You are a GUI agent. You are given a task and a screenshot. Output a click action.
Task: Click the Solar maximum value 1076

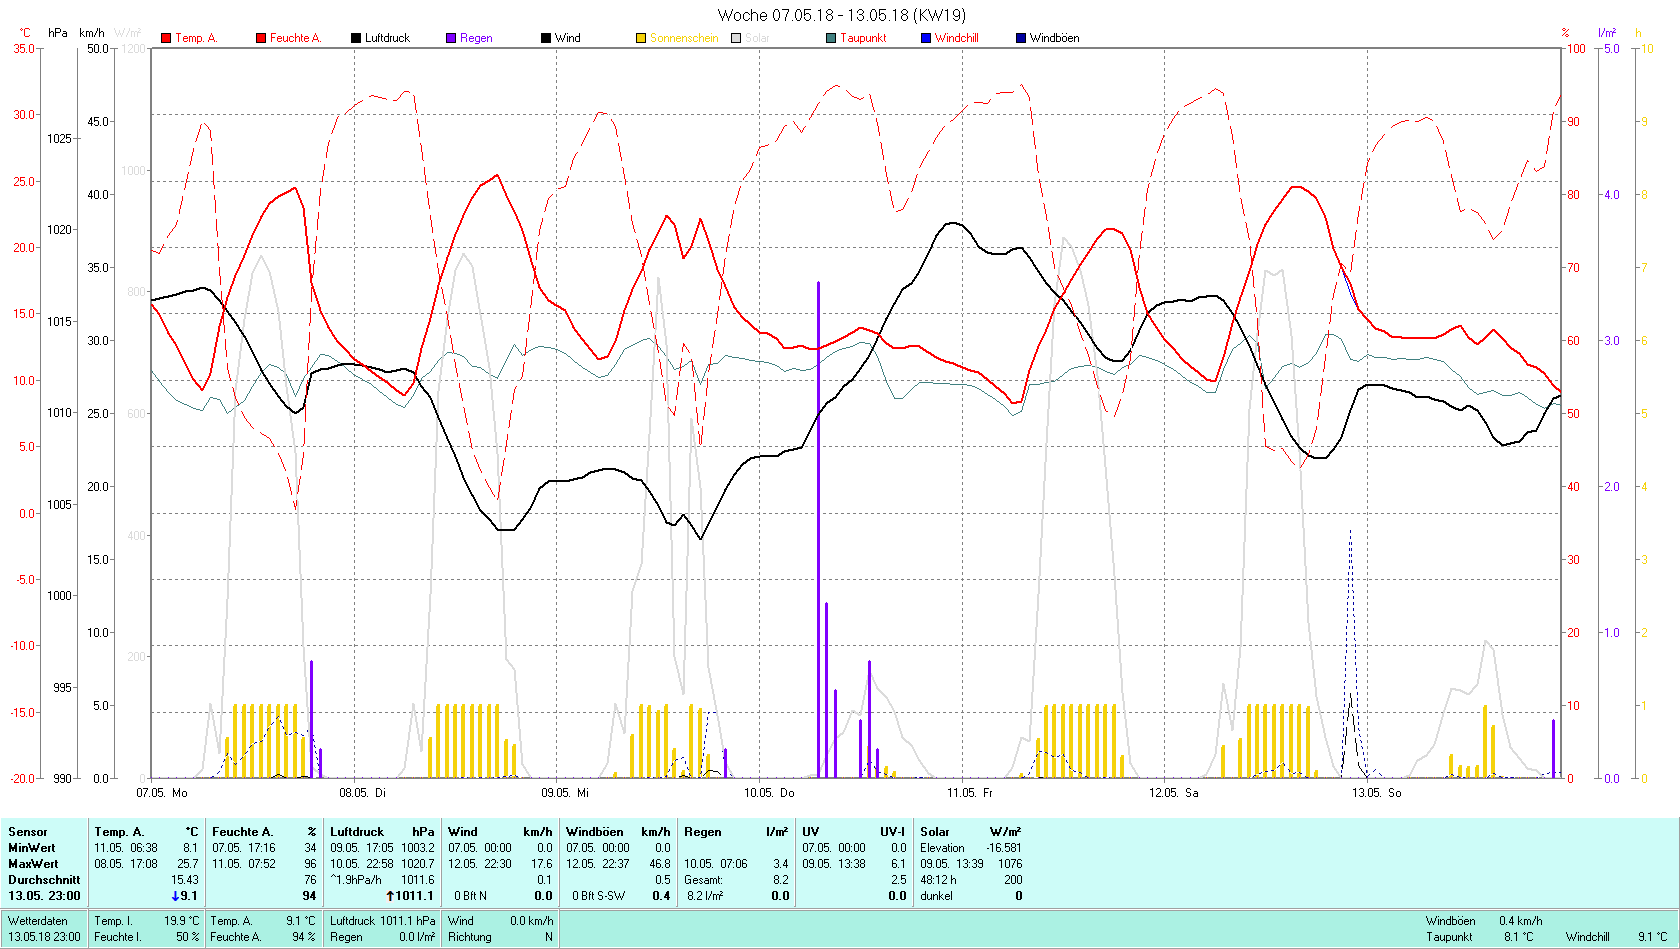click(1009, 864)
